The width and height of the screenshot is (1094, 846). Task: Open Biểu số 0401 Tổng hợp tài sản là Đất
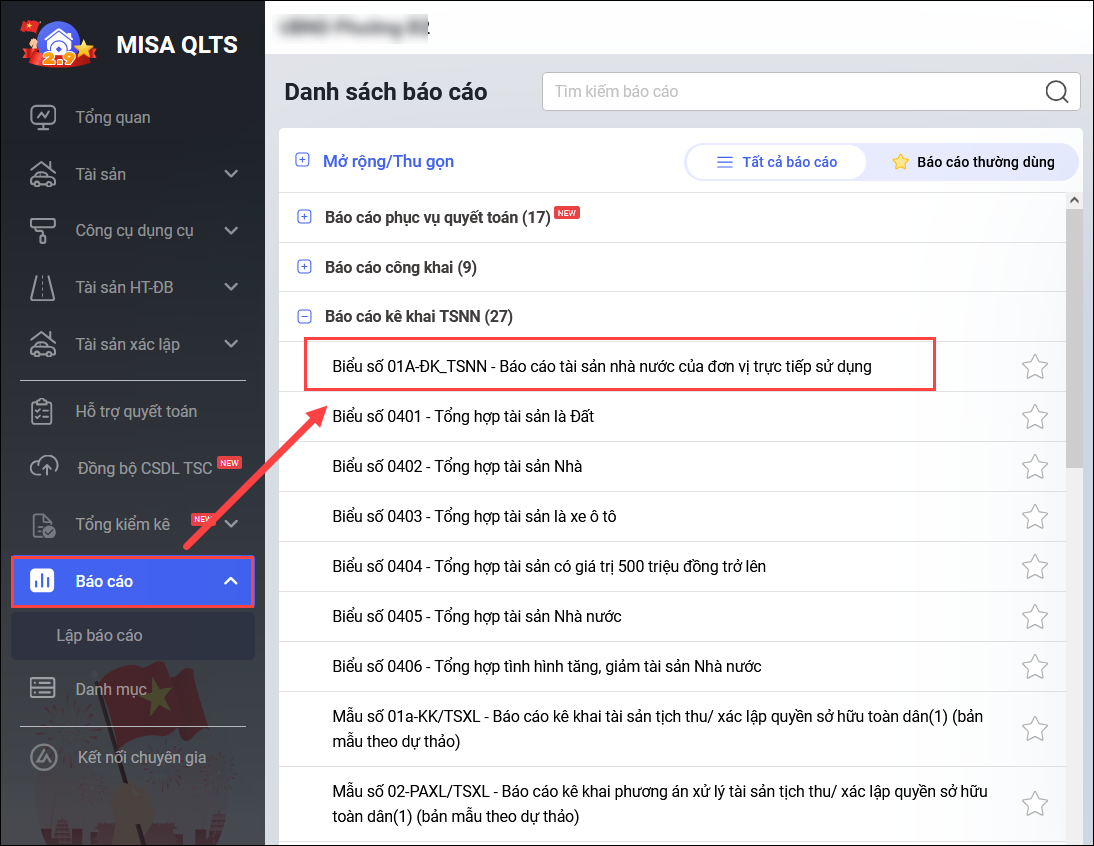[463, 416]
